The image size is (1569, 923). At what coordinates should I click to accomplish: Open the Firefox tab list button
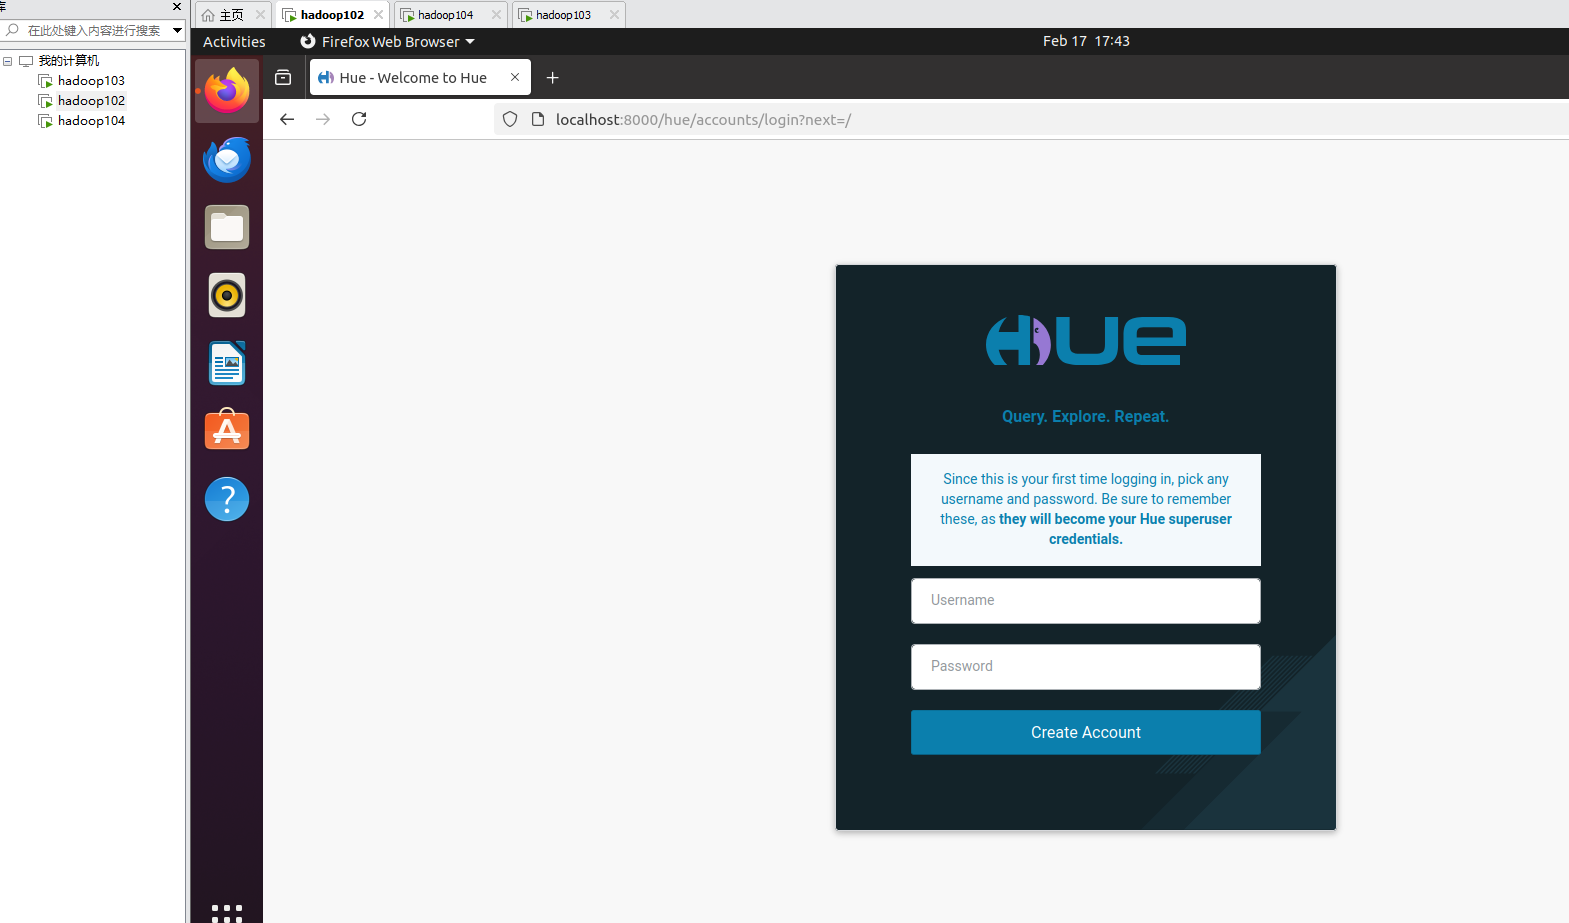point(283,77)
